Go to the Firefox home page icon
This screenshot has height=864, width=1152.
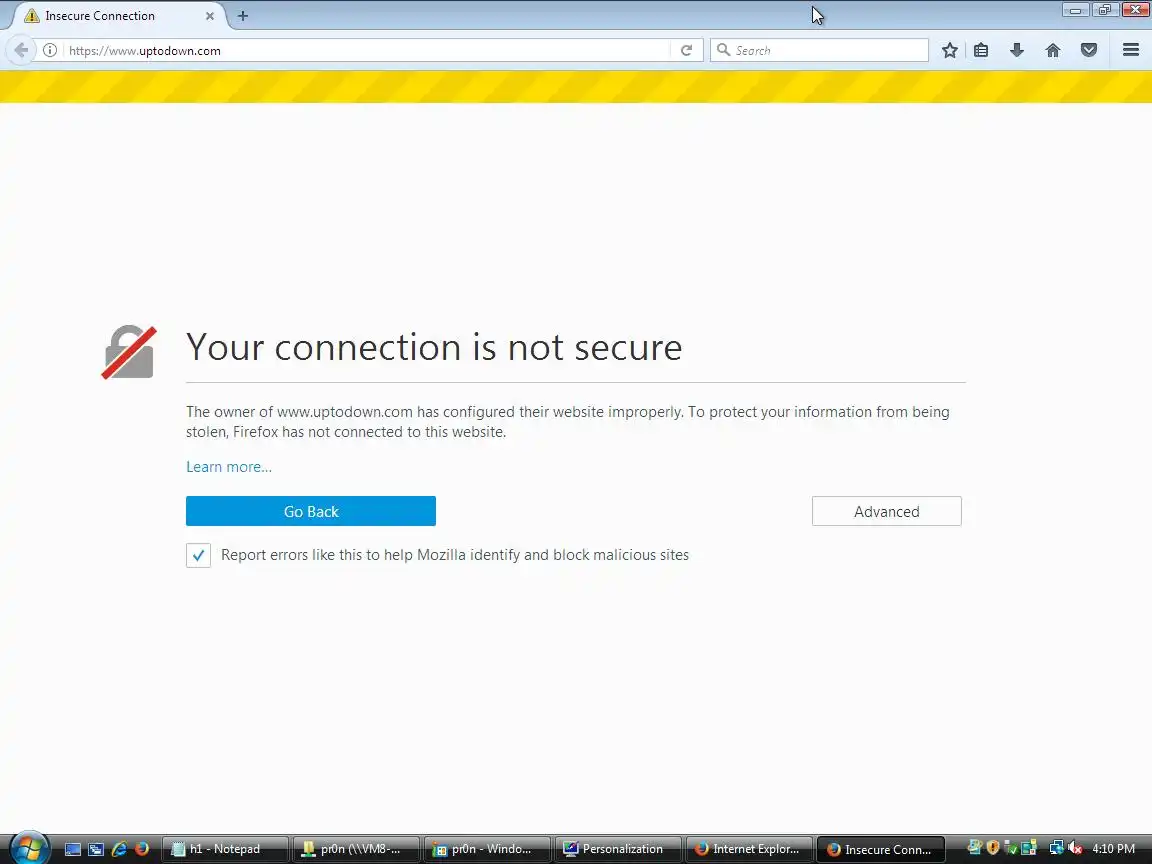click(x=1053, y=50)
